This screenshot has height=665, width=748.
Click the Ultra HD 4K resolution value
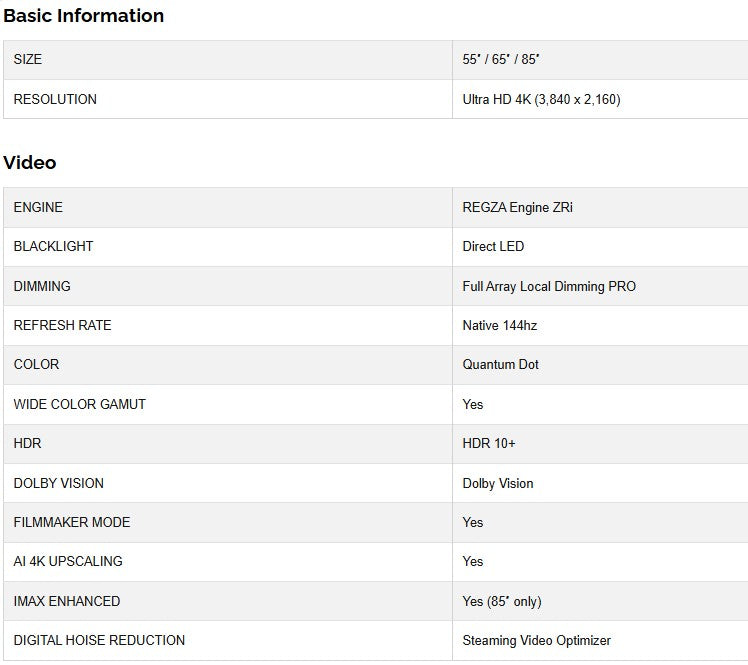[x=541, y=99]
